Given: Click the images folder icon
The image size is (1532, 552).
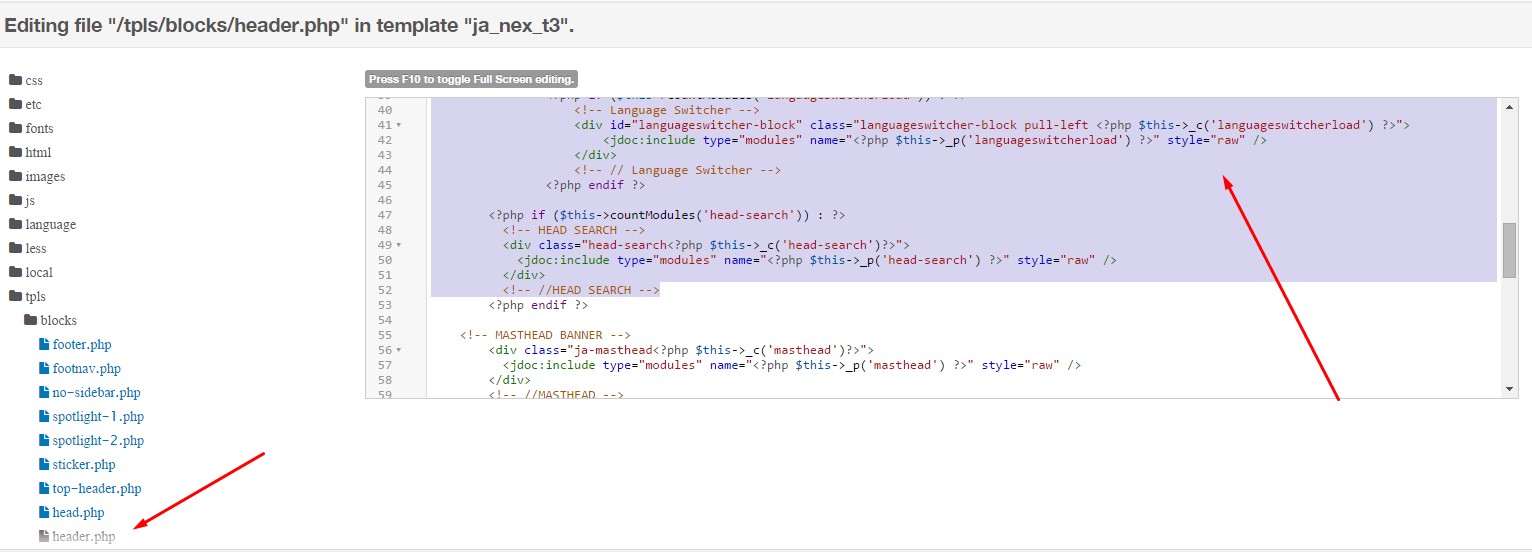Looking at the screenshot, I should point(15,176).
